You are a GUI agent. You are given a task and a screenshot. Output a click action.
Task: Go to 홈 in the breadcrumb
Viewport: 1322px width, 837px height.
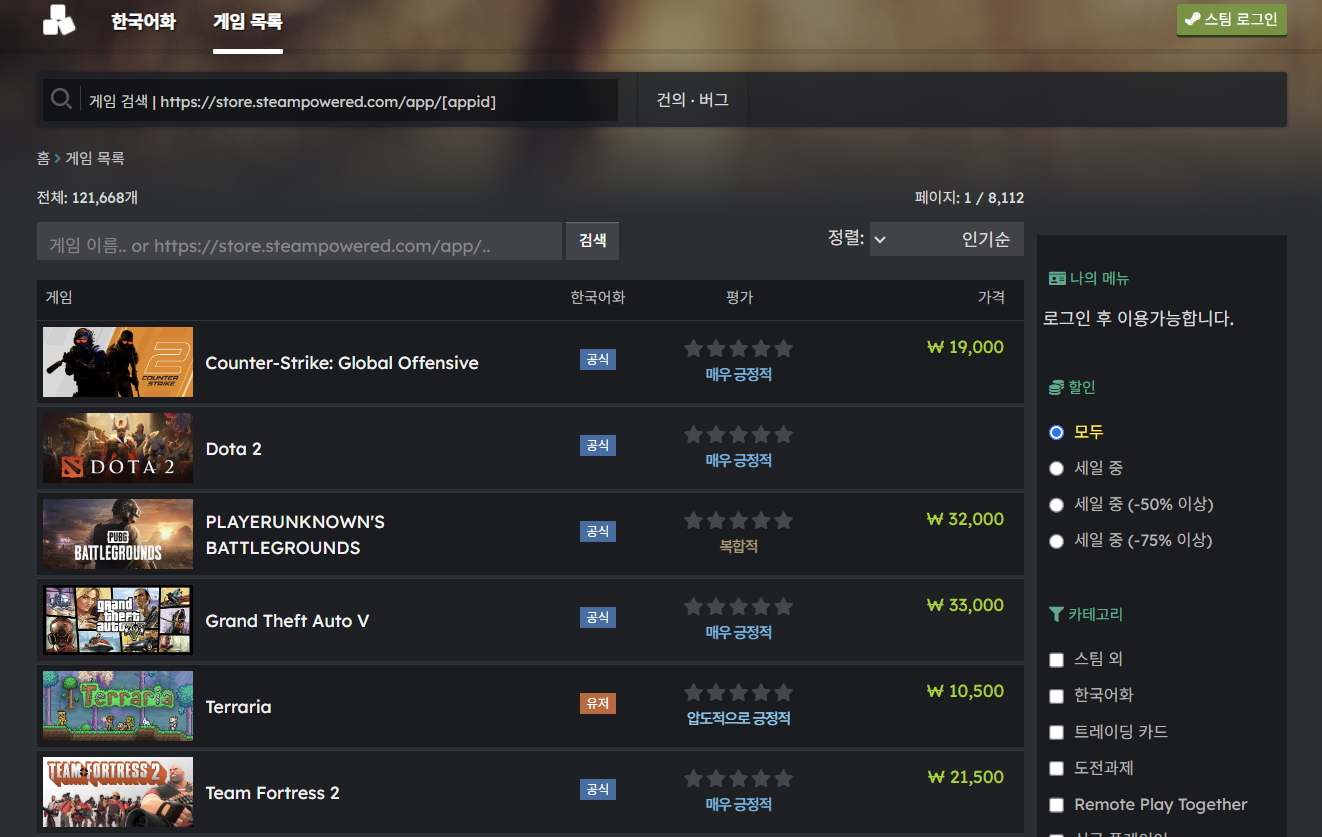[x=43, y=158]
